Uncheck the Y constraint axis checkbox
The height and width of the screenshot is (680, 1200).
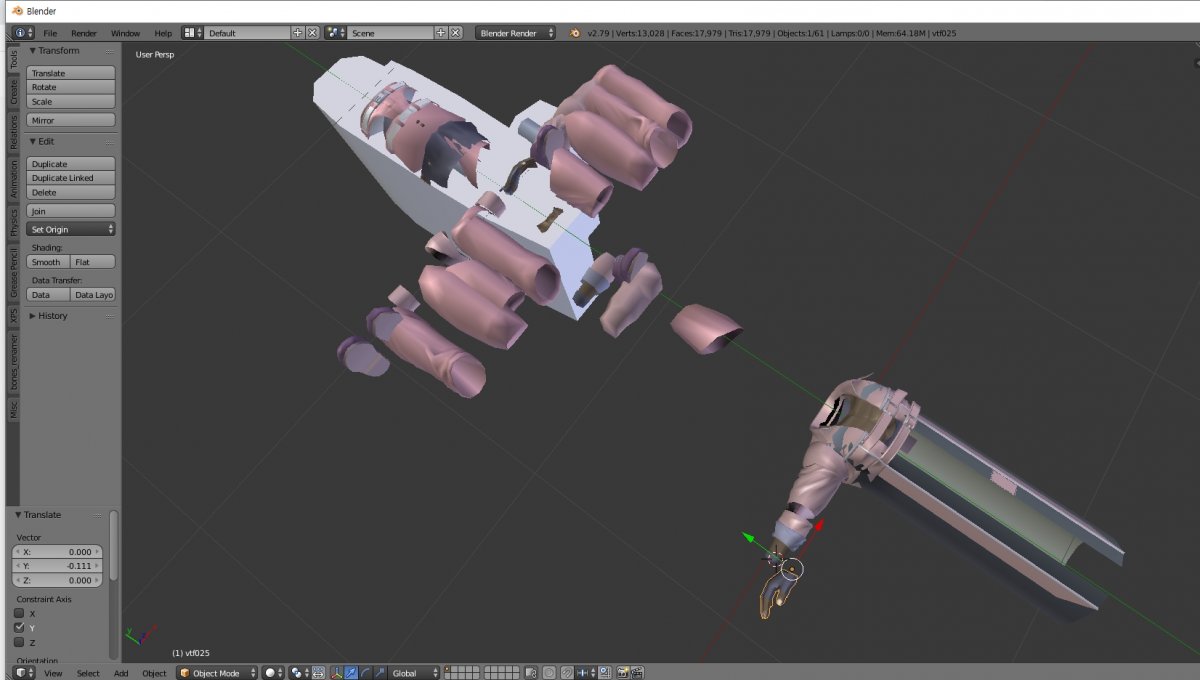click(19, 628)
